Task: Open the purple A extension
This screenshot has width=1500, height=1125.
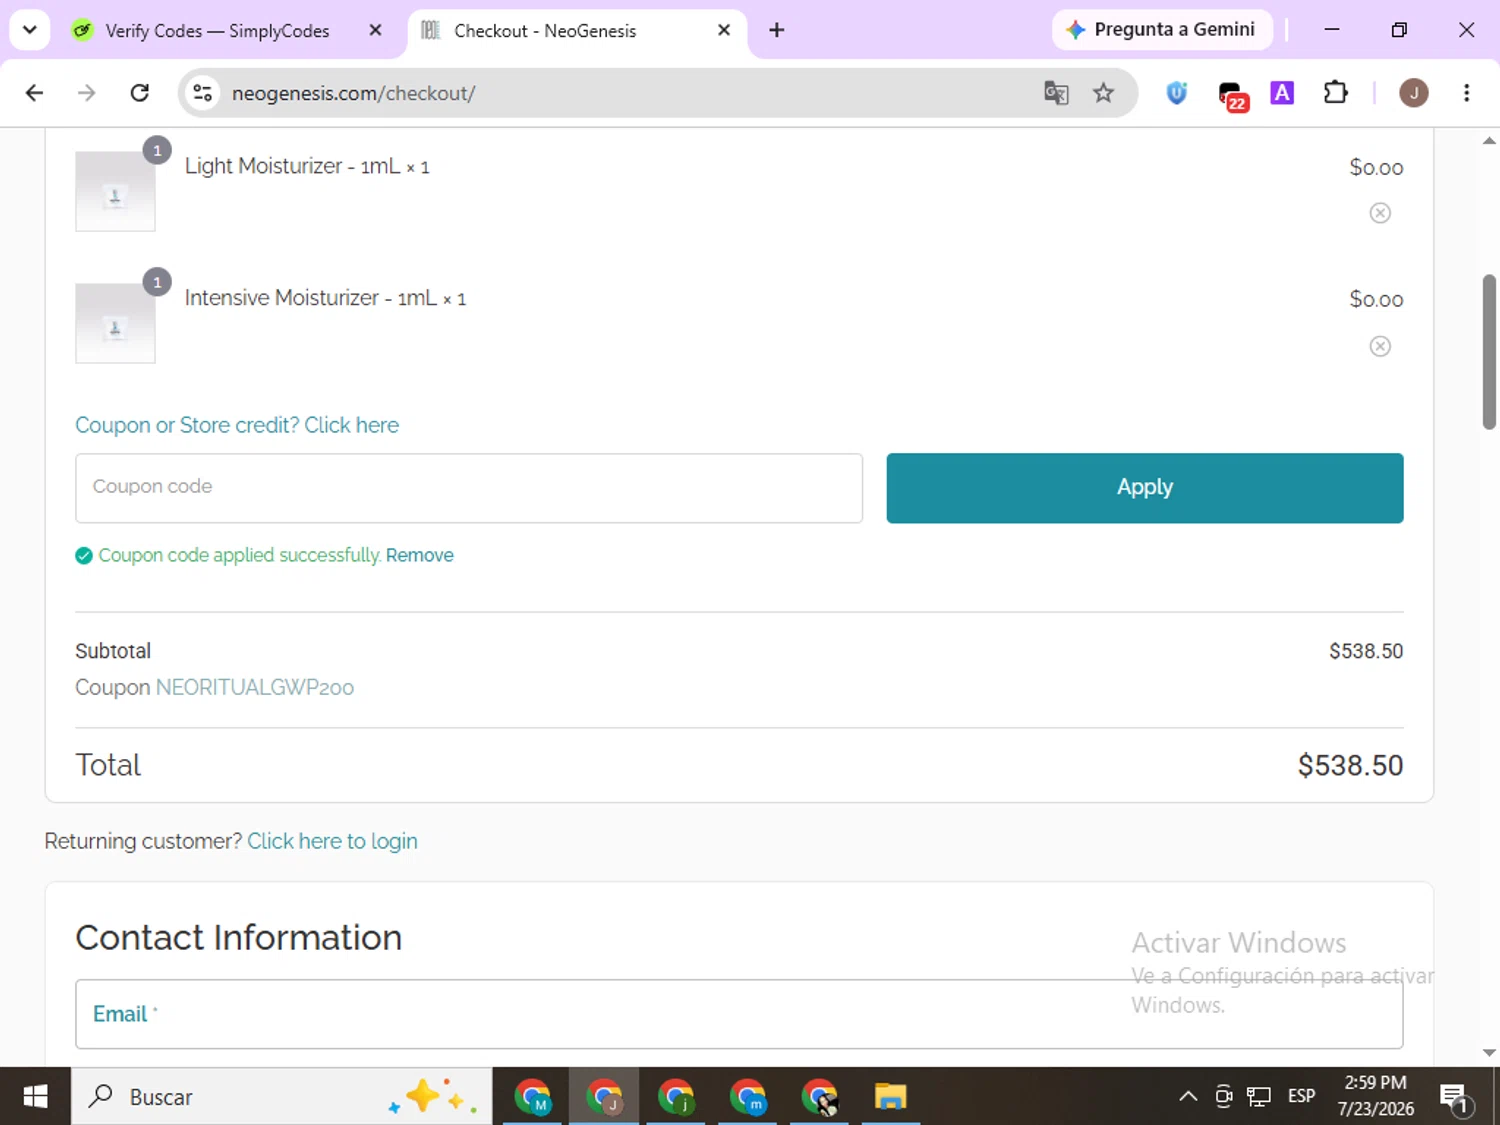Action: [1282, 93]
